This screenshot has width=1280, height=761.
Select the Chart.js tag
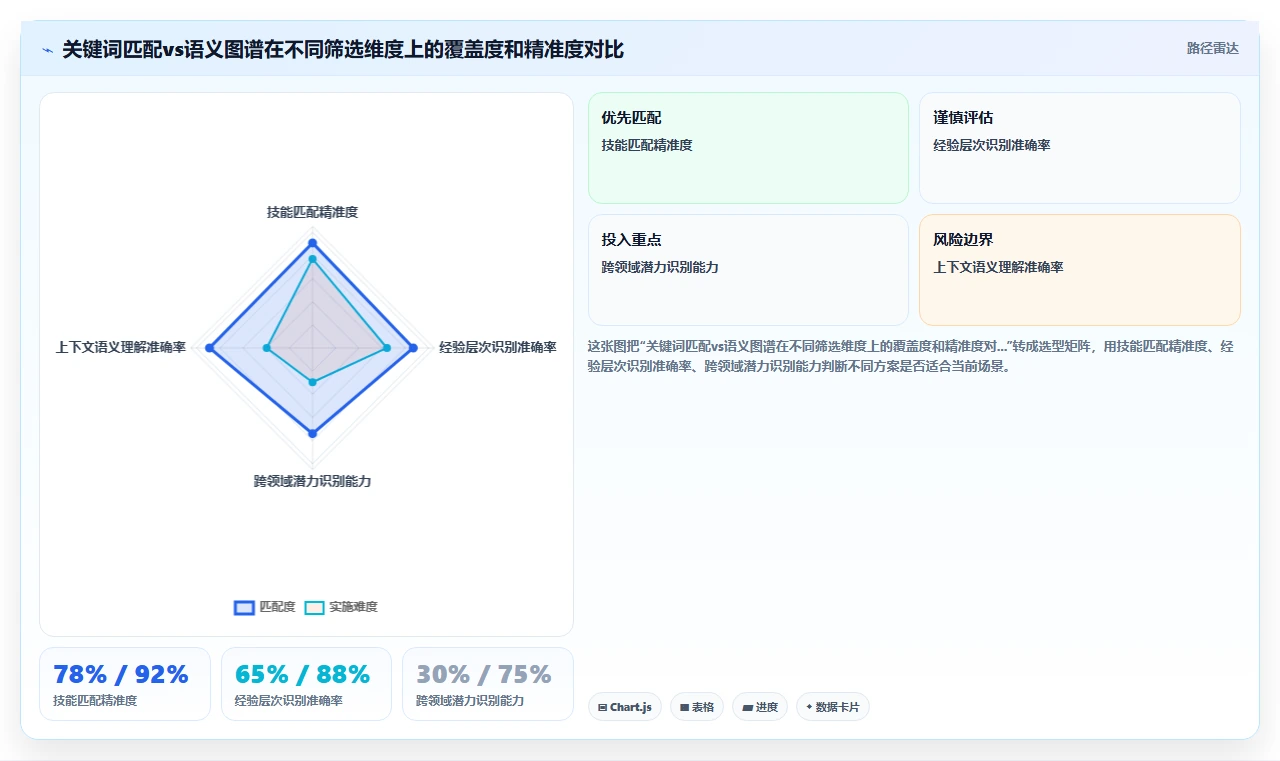625,707
